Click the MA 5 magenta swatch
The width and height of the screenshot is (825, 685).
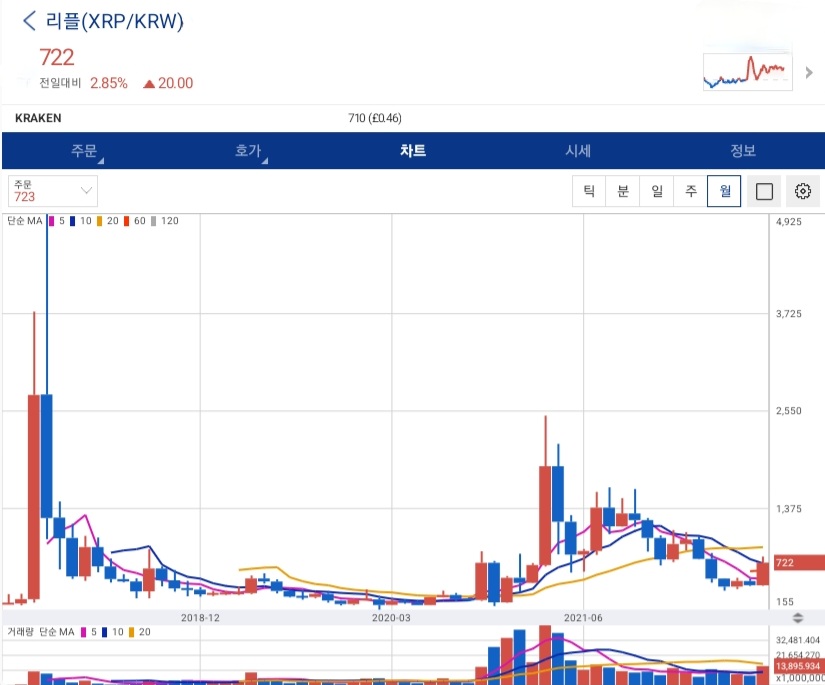point(52,221)
